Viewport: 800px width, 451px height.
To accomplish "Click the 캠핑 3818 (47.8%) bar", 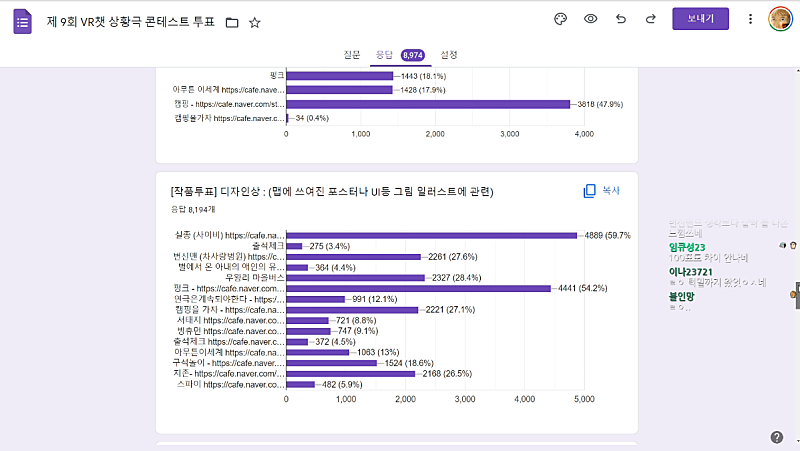I will tap(428, 103).
